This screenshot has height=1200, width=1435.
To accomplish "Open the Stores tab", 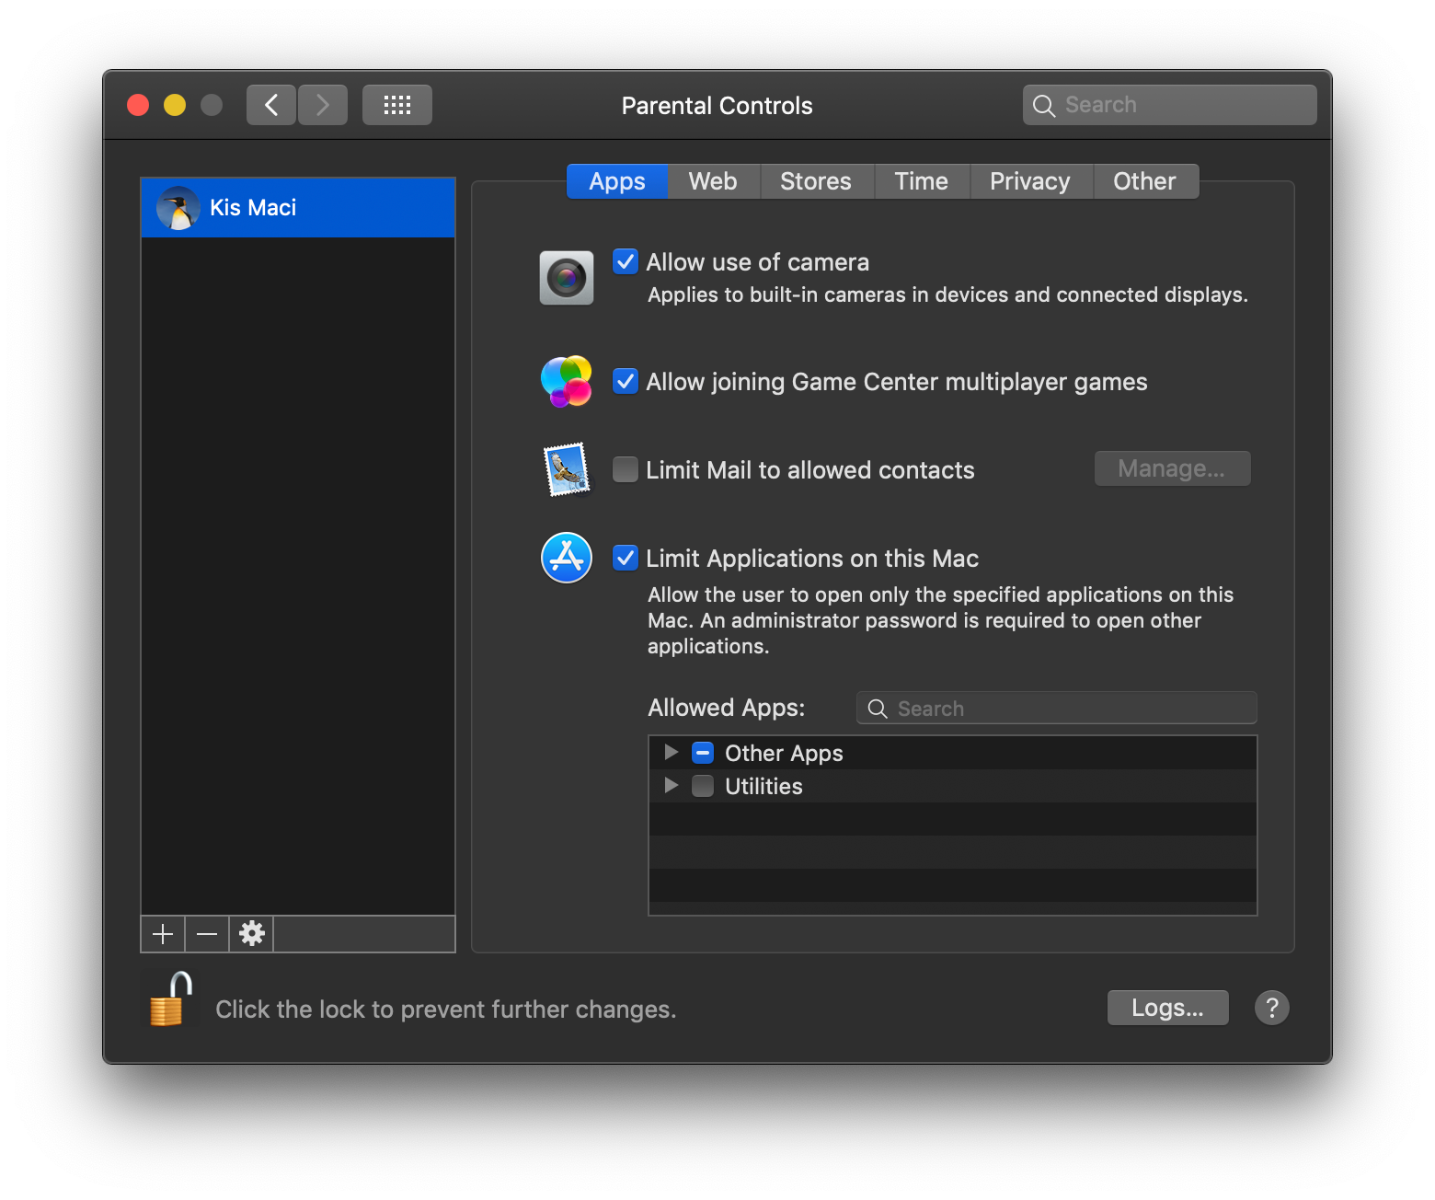I will (816, 181).
